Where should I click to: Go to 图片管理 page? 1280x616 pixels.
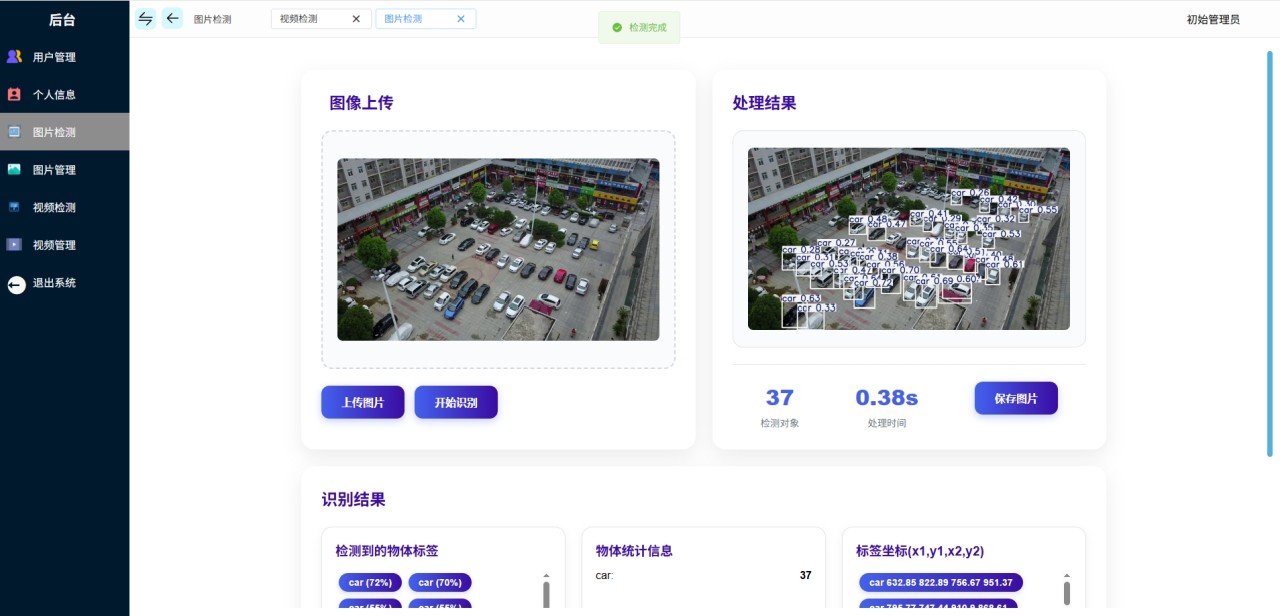(64, 170)
